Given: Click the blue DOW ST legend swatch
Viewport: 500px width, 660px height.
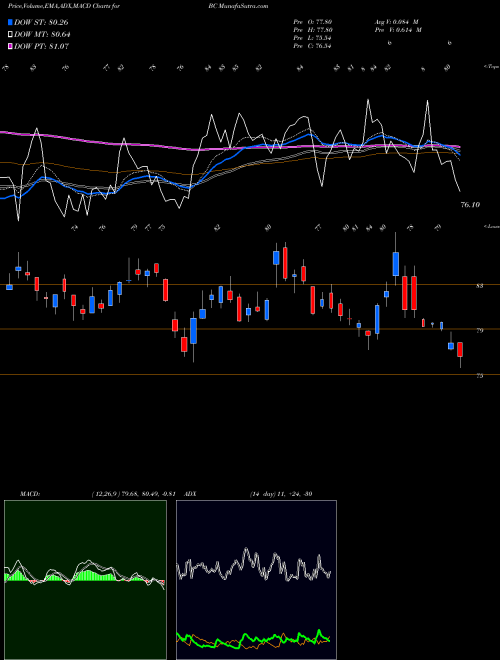Looking at the screenshot, I should [10, 22].
